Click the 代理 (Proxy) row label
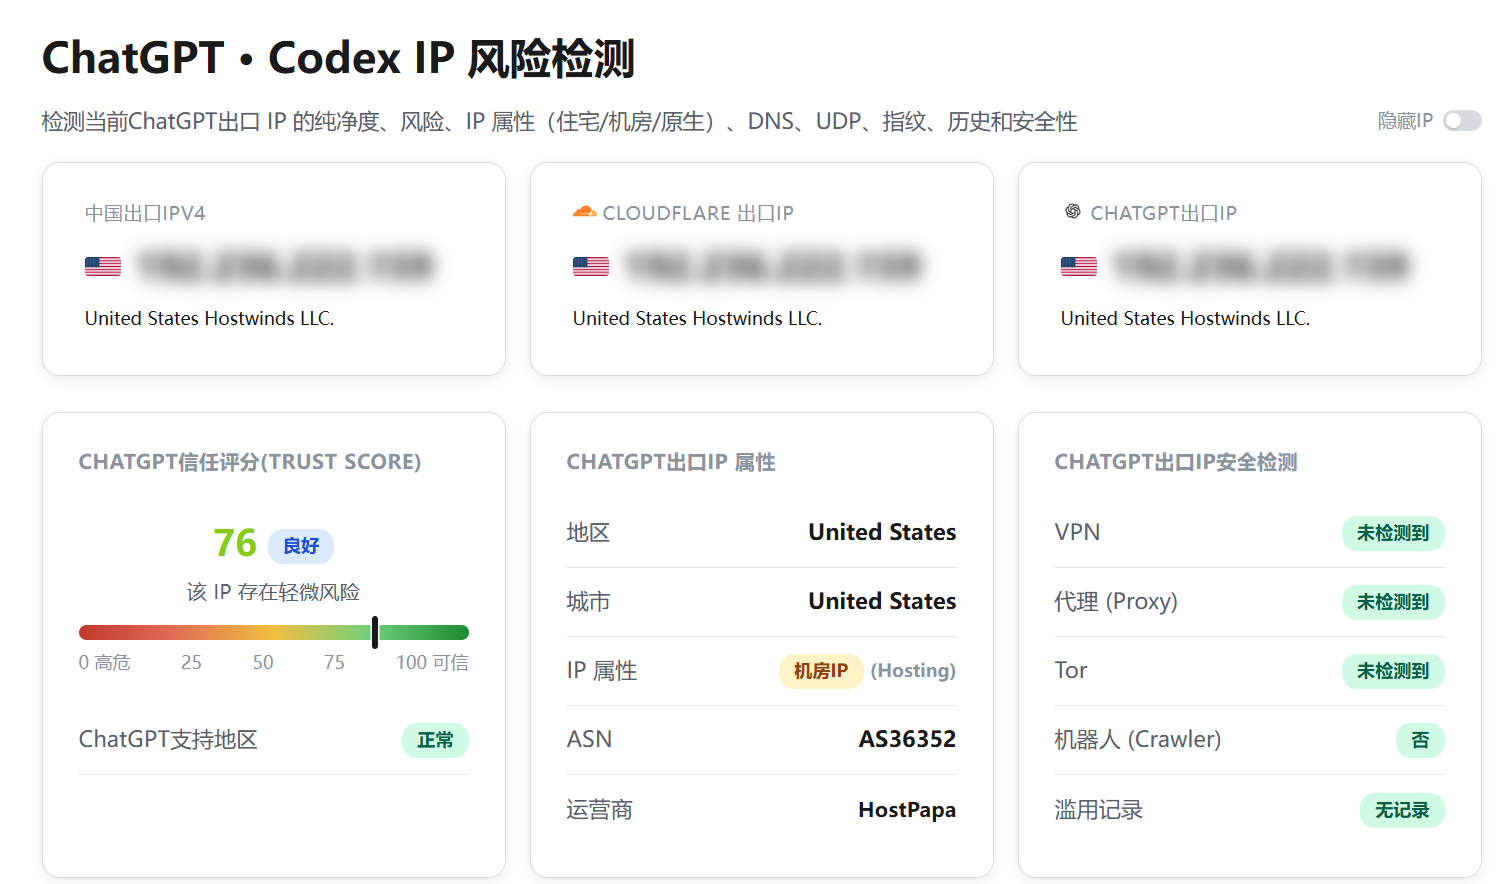The width and height of the screenshot is (1500, 884). pos(1116,601)
